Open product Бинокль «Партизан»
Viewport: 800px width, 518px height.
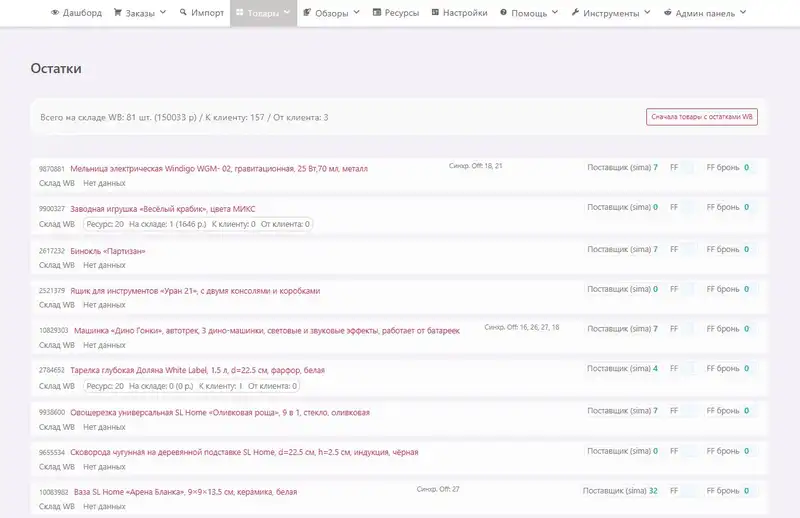click(x=108, y=251)
